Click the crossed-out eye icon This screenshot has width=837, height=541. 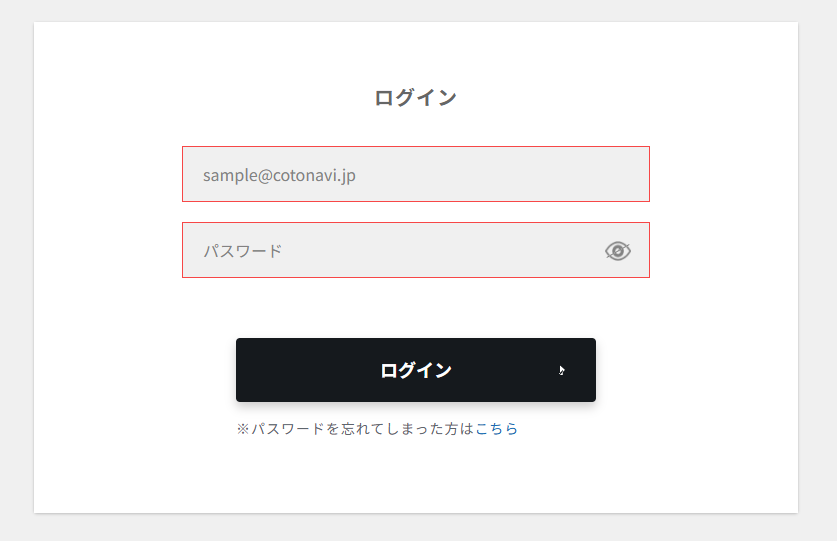pyautogui.click(x=618, y=251)
